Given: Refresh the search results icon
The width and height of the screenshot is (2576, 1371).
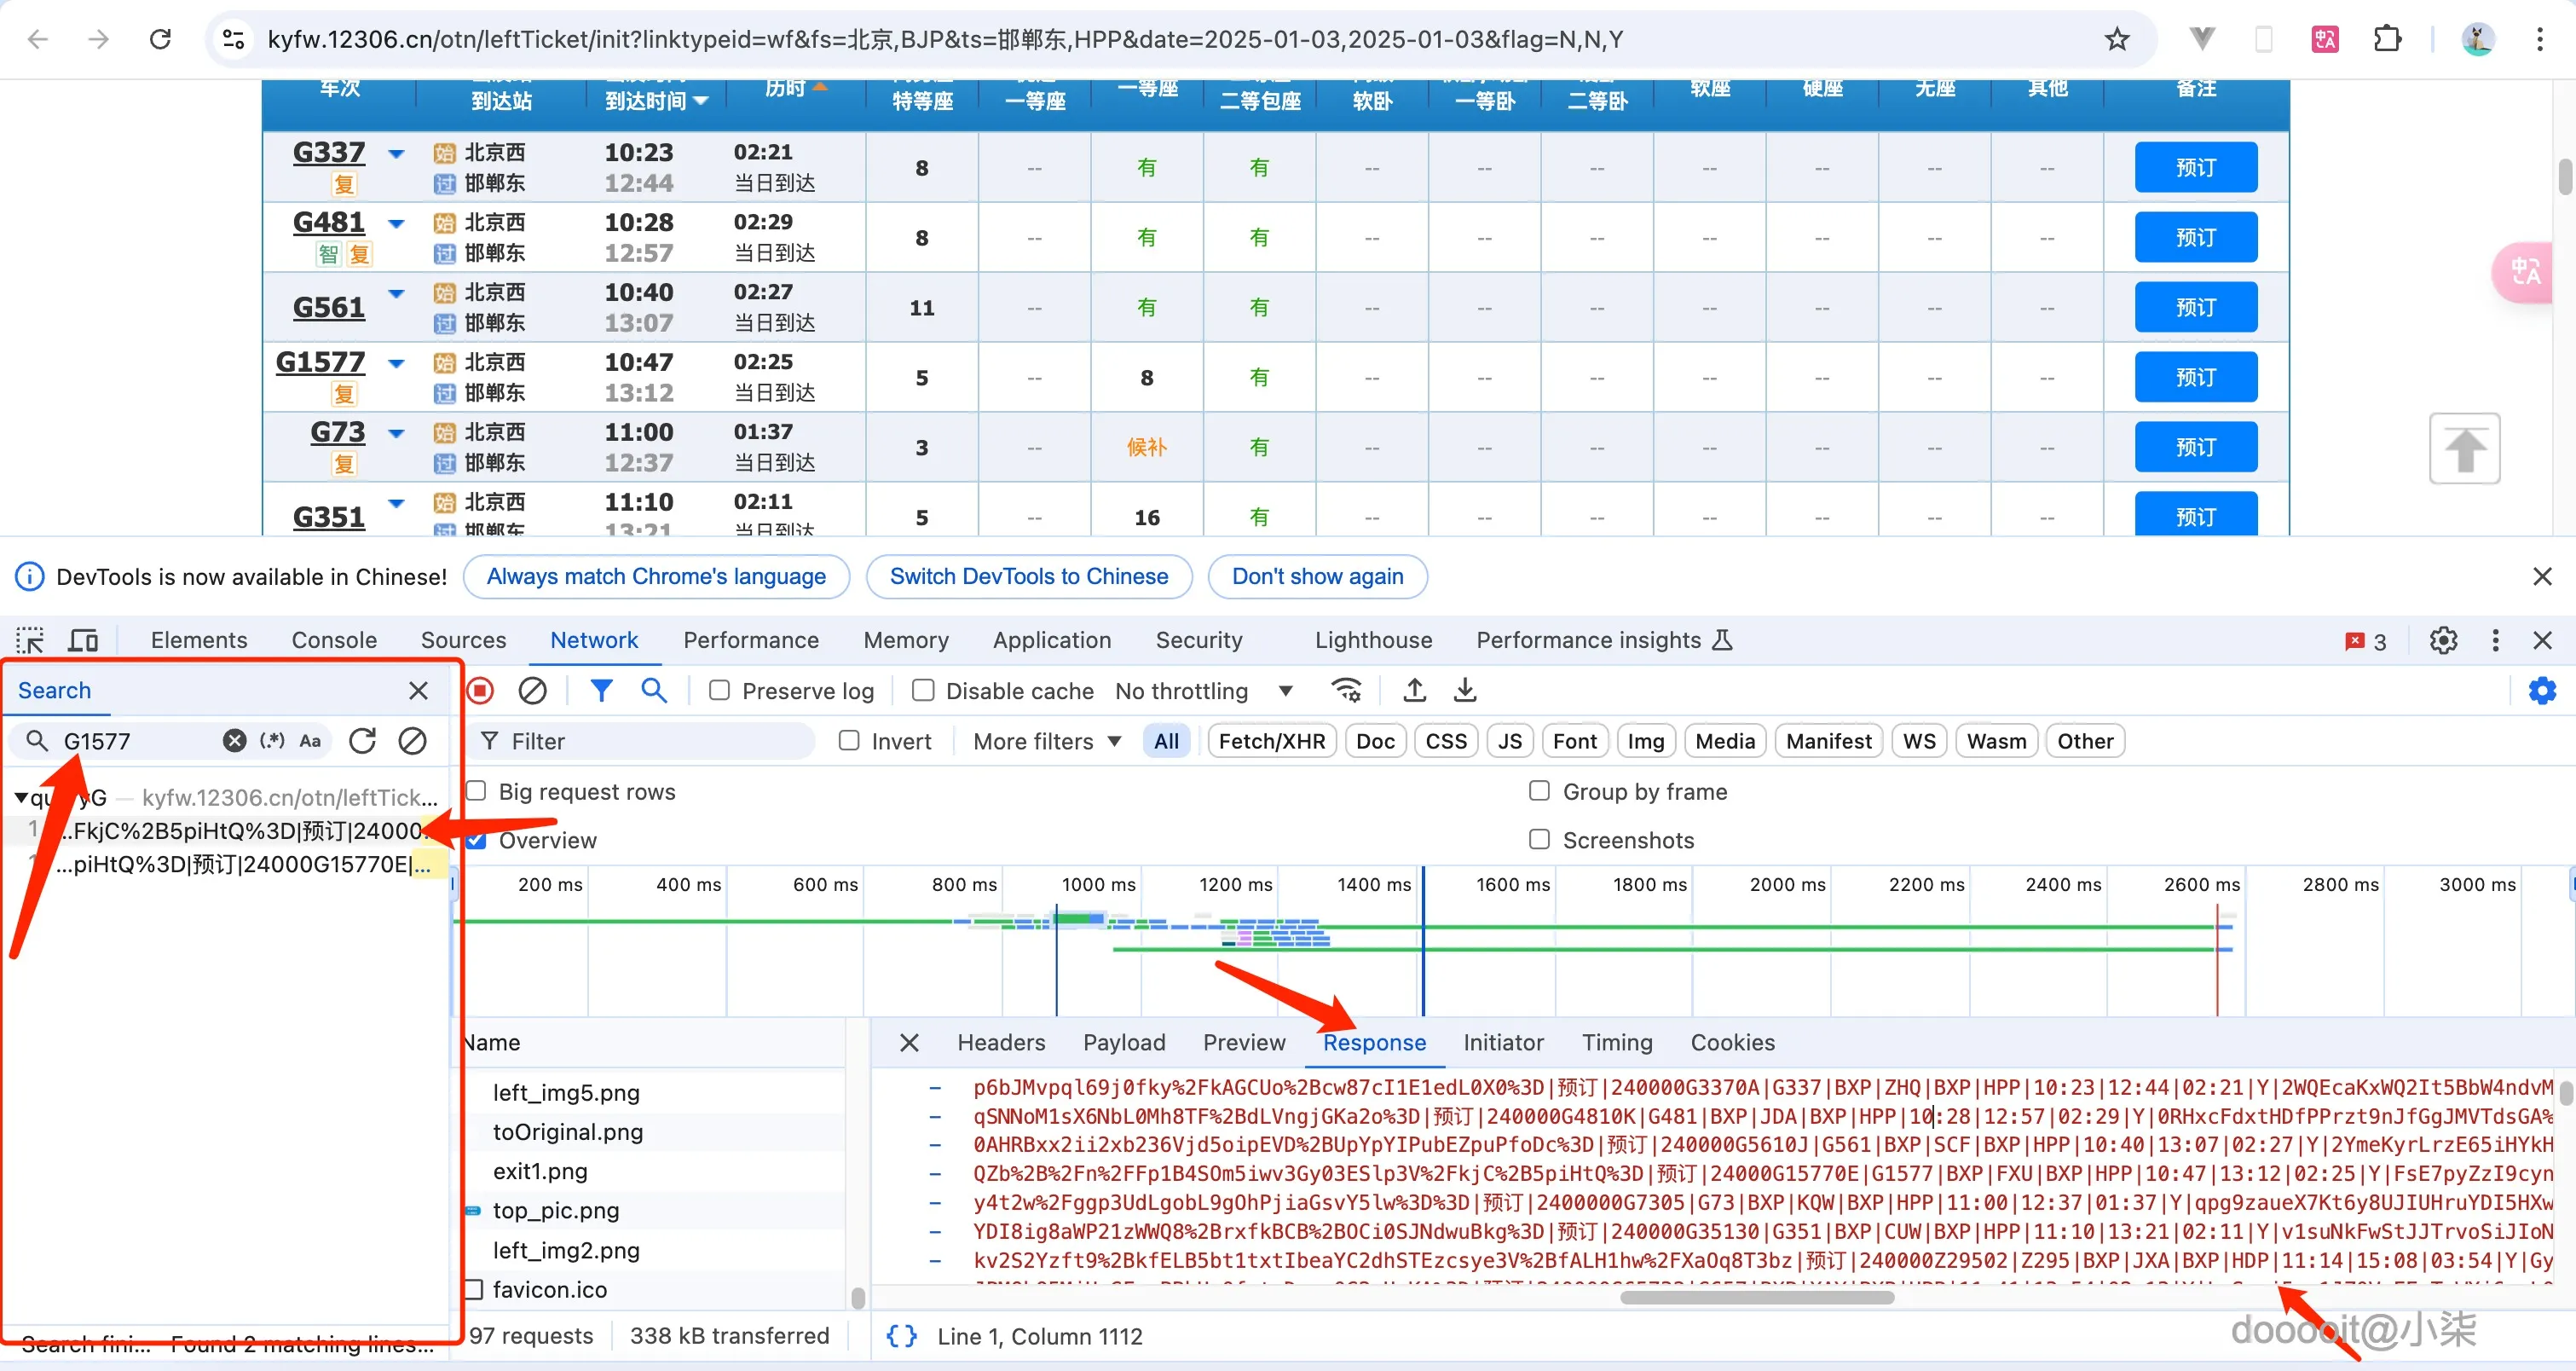Looking at the screenshot, I should [363, 741].
